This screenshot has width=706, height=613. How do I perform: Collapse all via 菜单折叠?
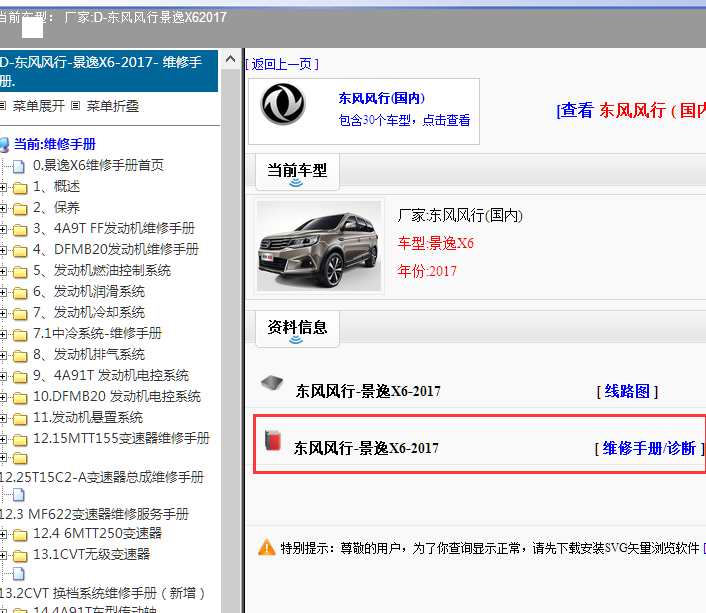112,106
